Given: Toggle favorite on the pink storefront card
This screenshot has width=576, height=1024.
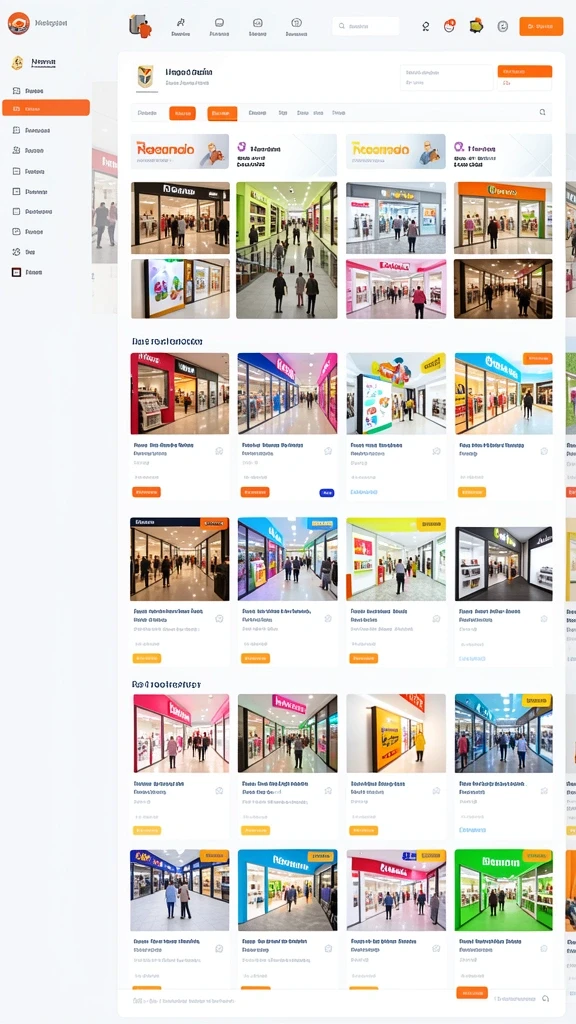Looking at the screenshot, I should pos(219,791).
